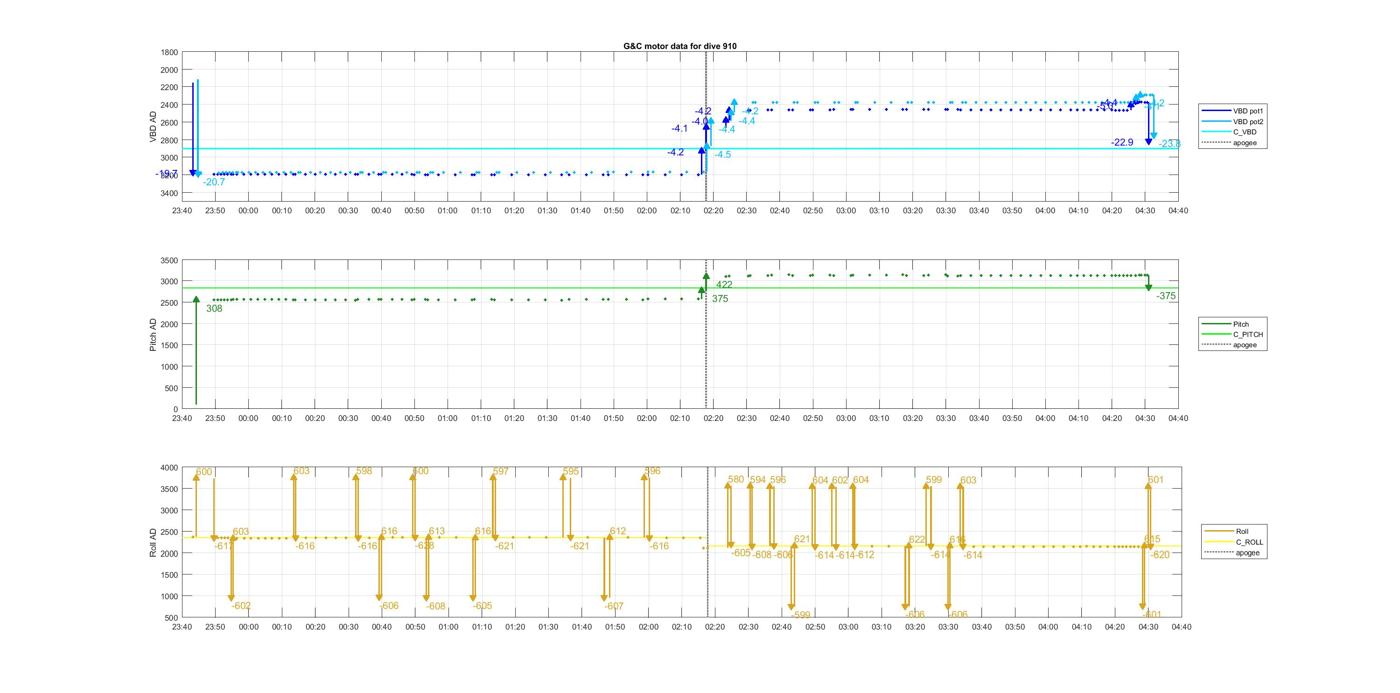Viewport: 1400px width, 693px height.
Task: Click the "422" annotation in the Pitch plot
Action: click(x=724, y=285)
